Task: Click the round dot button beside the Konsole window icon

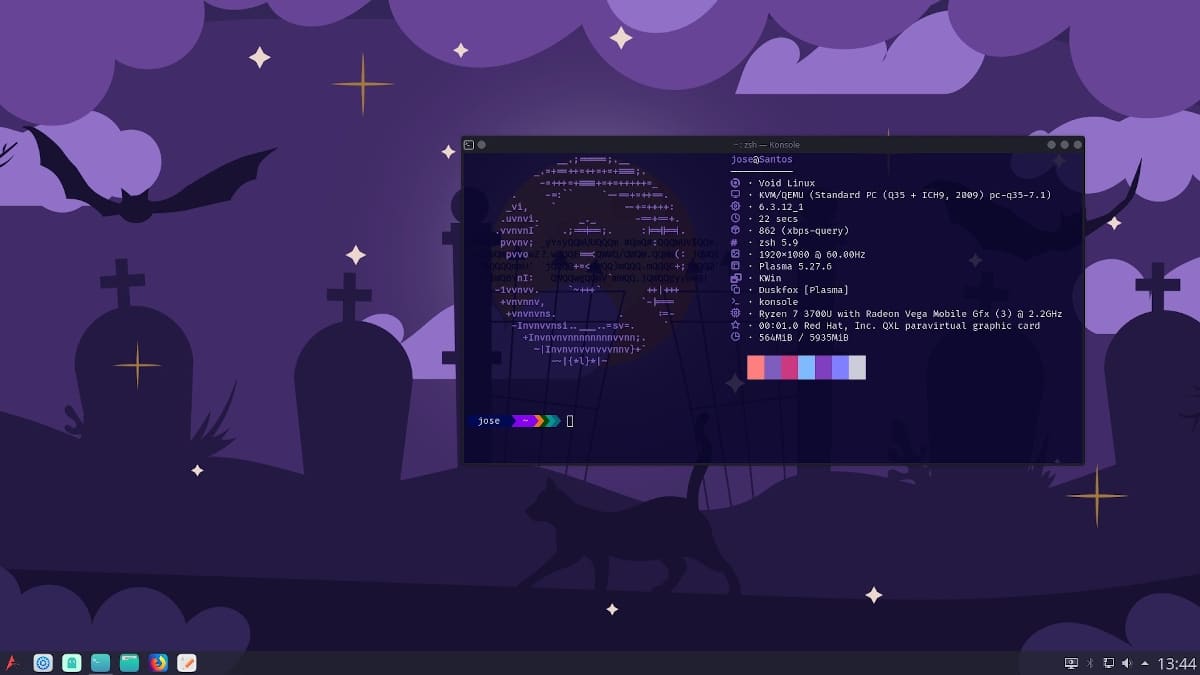Action: tap(482, 145)
